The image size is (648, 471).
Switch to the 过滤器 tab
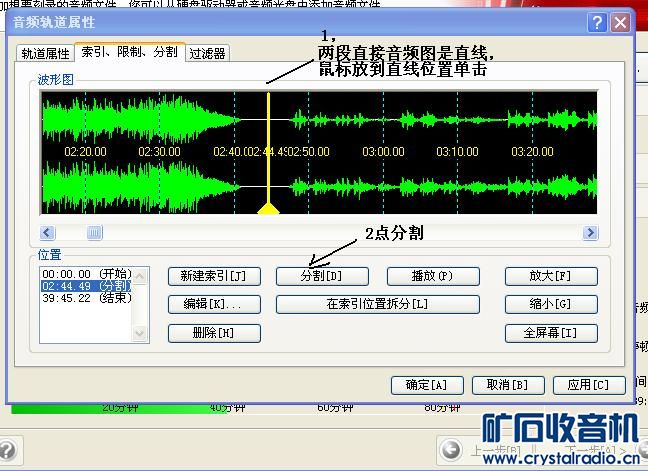coord(207,53)
